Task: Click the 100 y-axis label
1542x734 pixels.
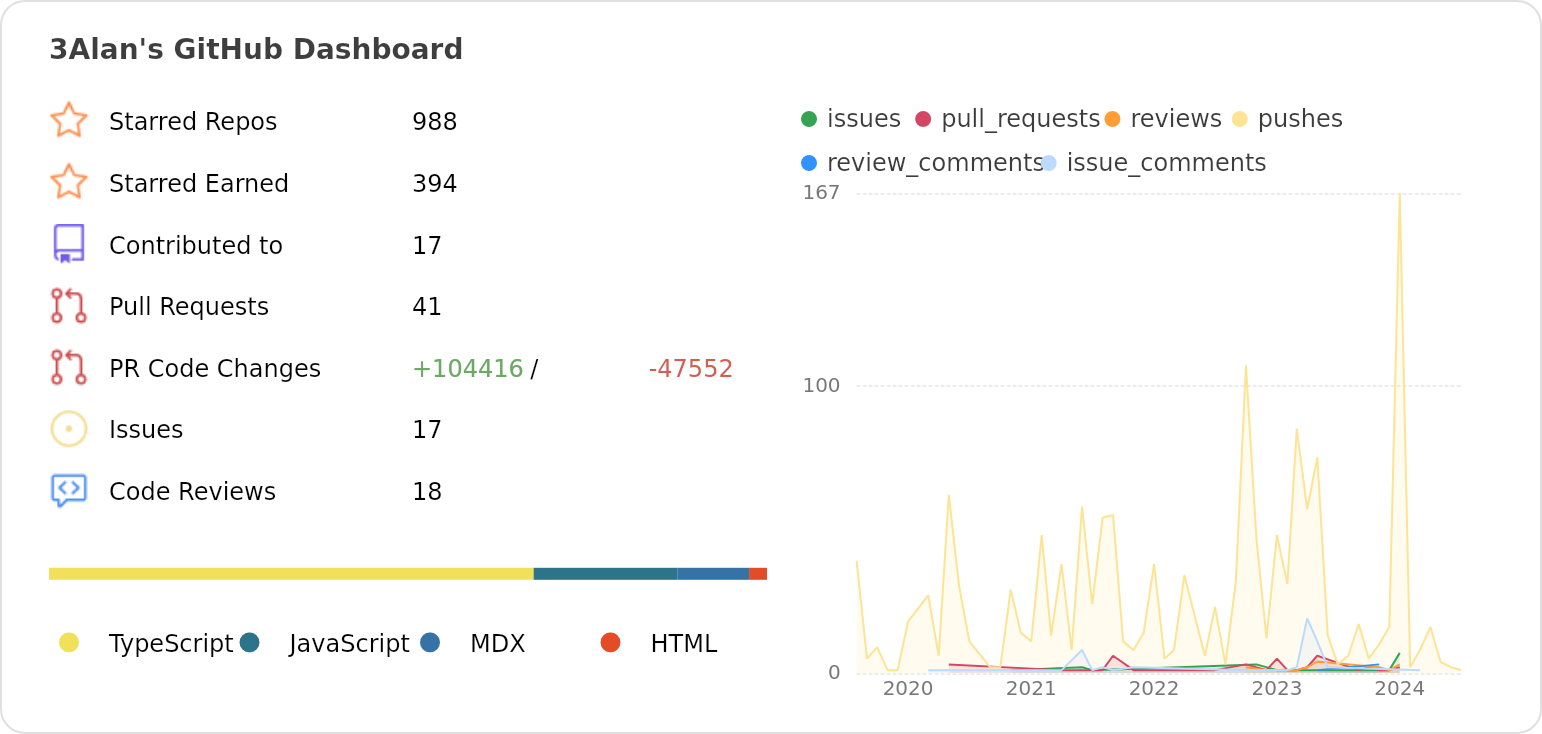Action: (x=821, y=385)
